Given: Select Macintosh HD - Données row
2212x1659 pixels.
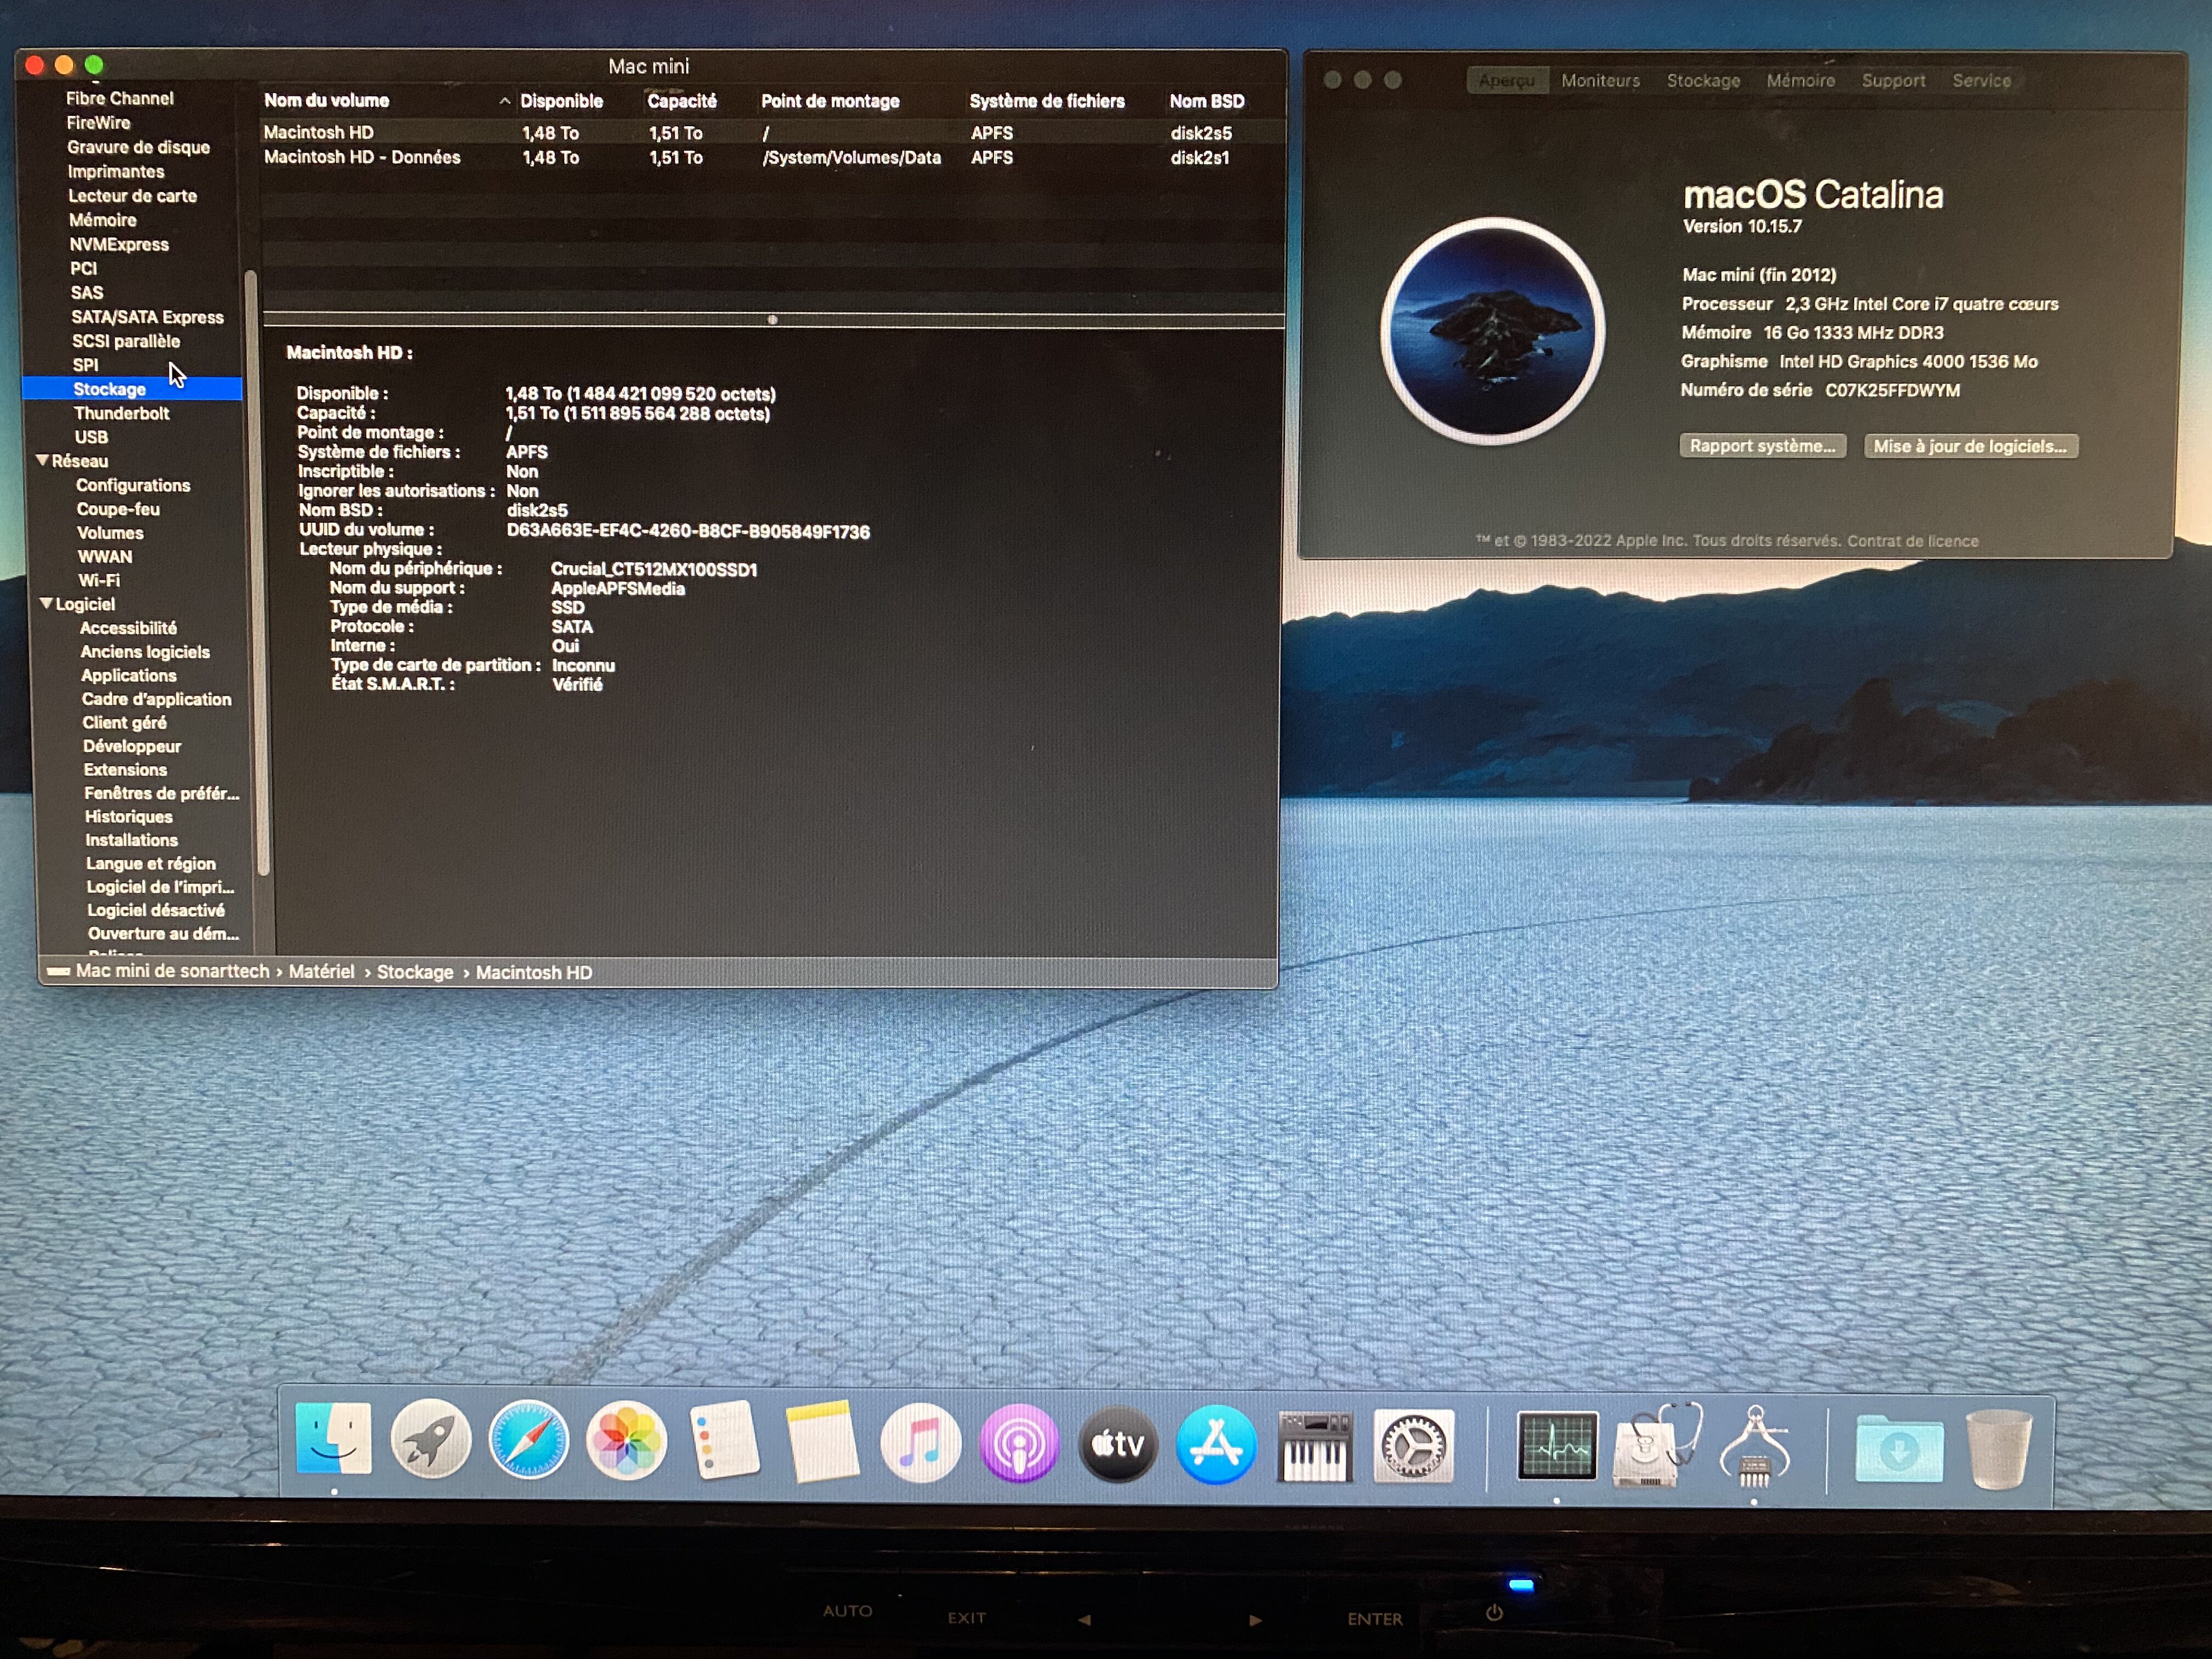Looking at the screenshot, I should tap(772, 157).
